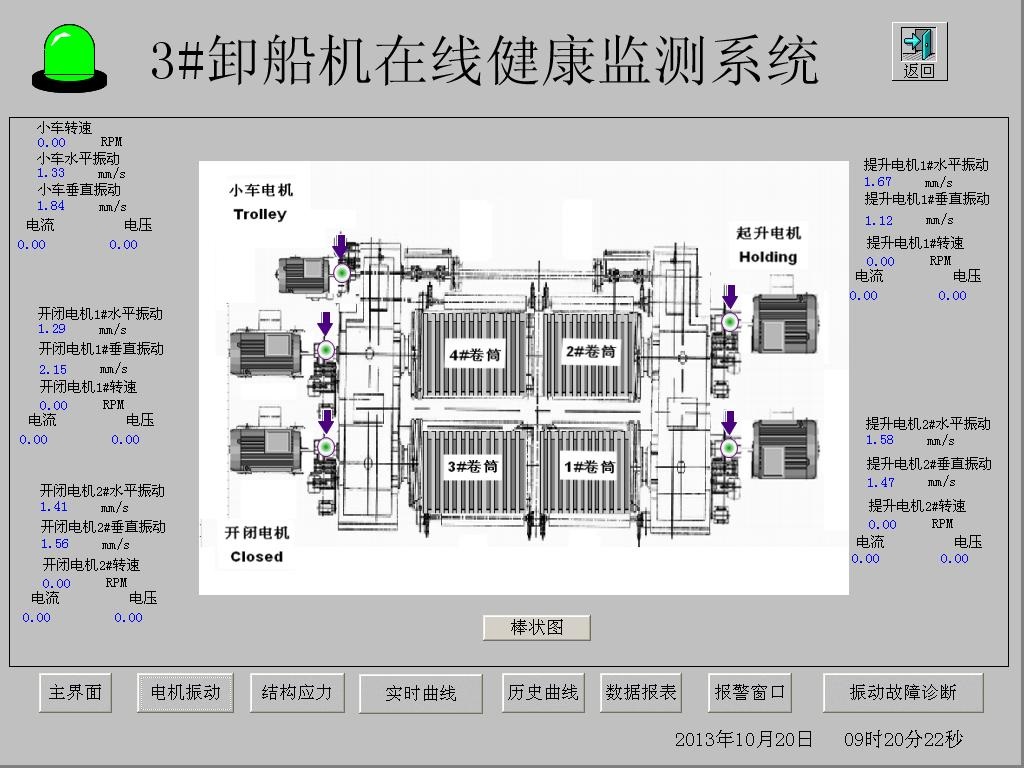
Task: Open the 棒状图 bar chart view
Action: coord(537,627)
